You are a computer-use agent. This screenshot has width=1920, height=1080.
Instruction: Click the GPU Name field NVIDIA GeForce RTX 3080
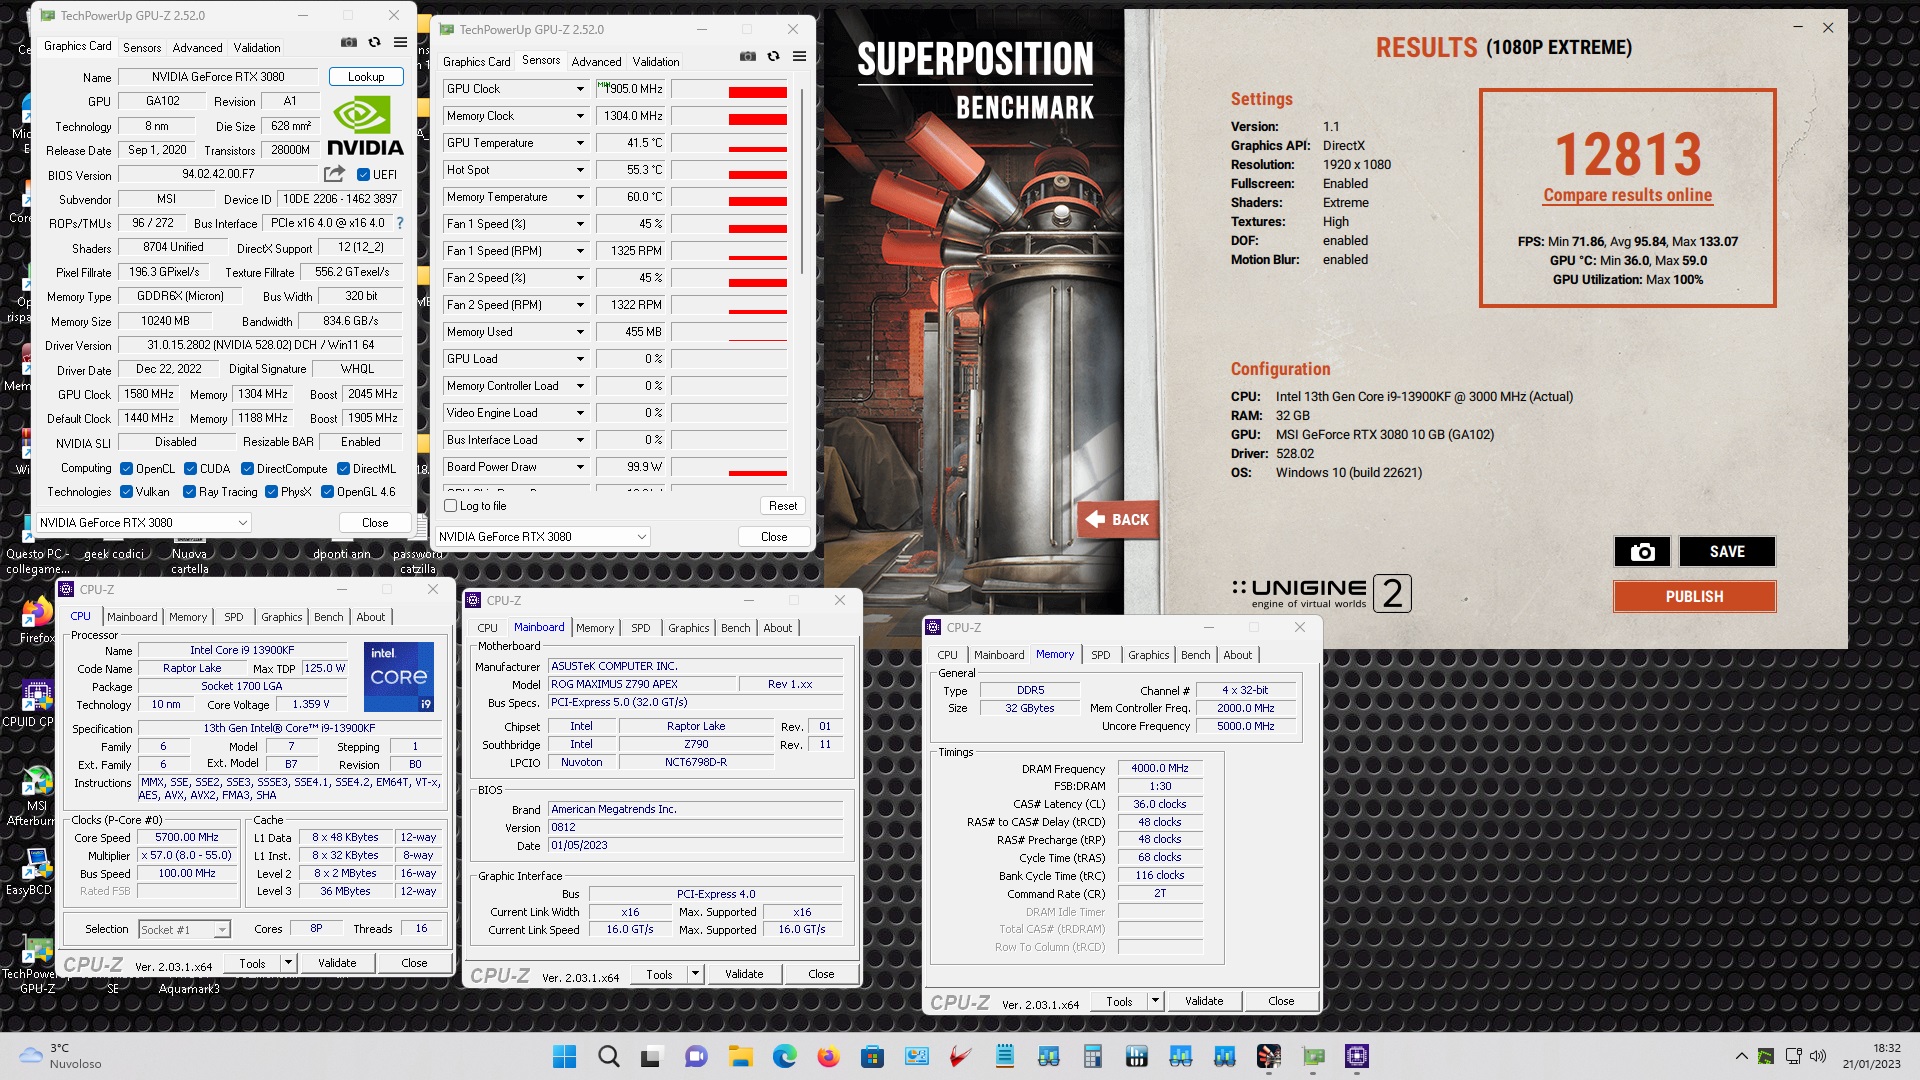pos(218,77)
